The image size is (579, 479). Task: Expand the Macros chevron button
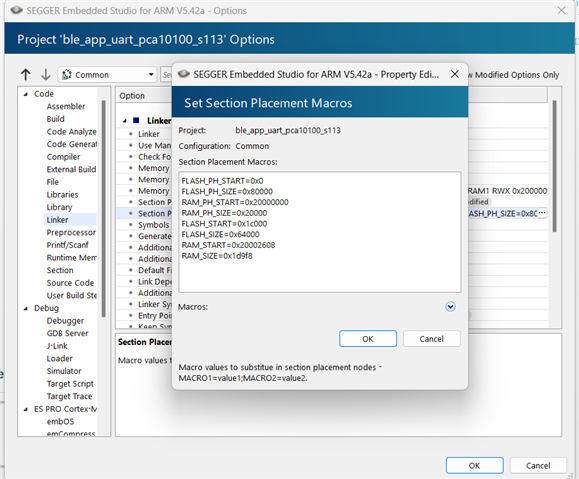(x=450, y=307)
